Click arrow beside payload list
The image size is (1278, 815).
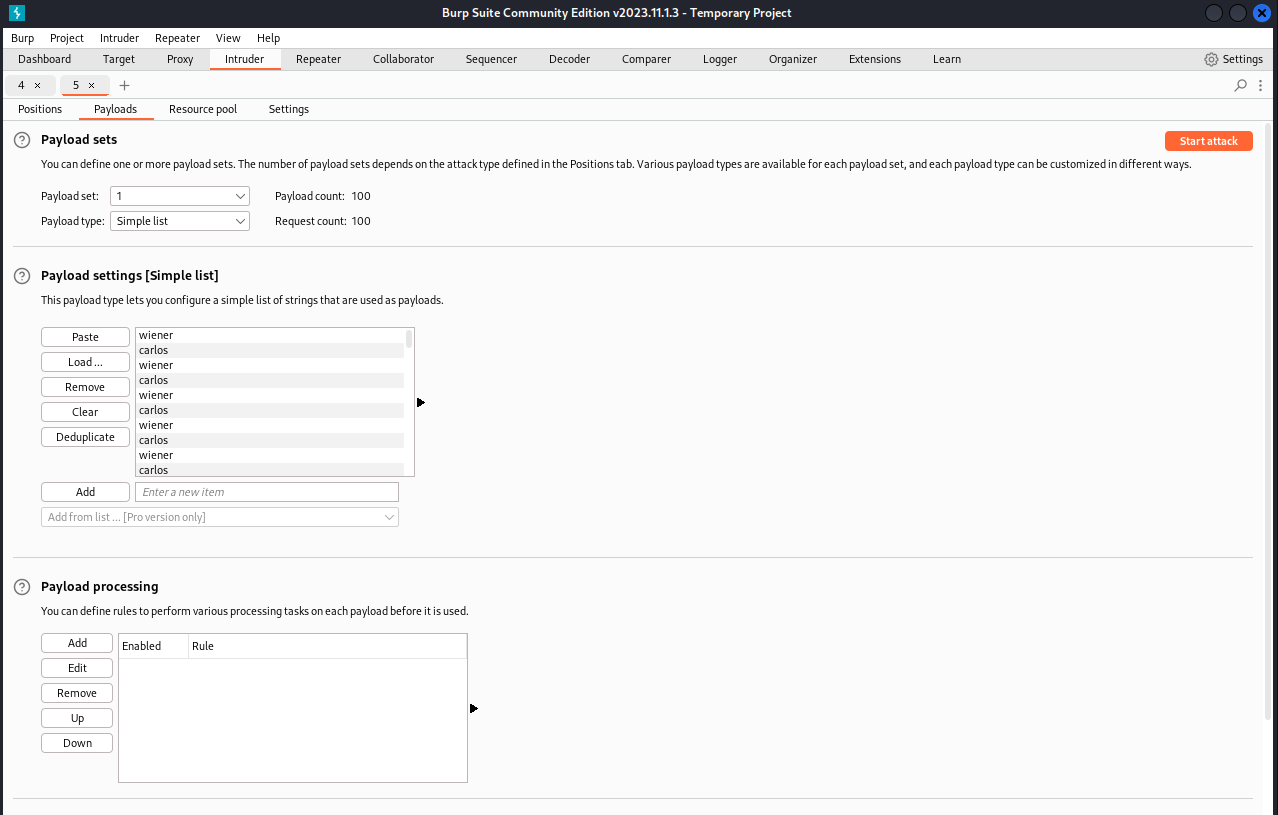[x=421, y=402]
